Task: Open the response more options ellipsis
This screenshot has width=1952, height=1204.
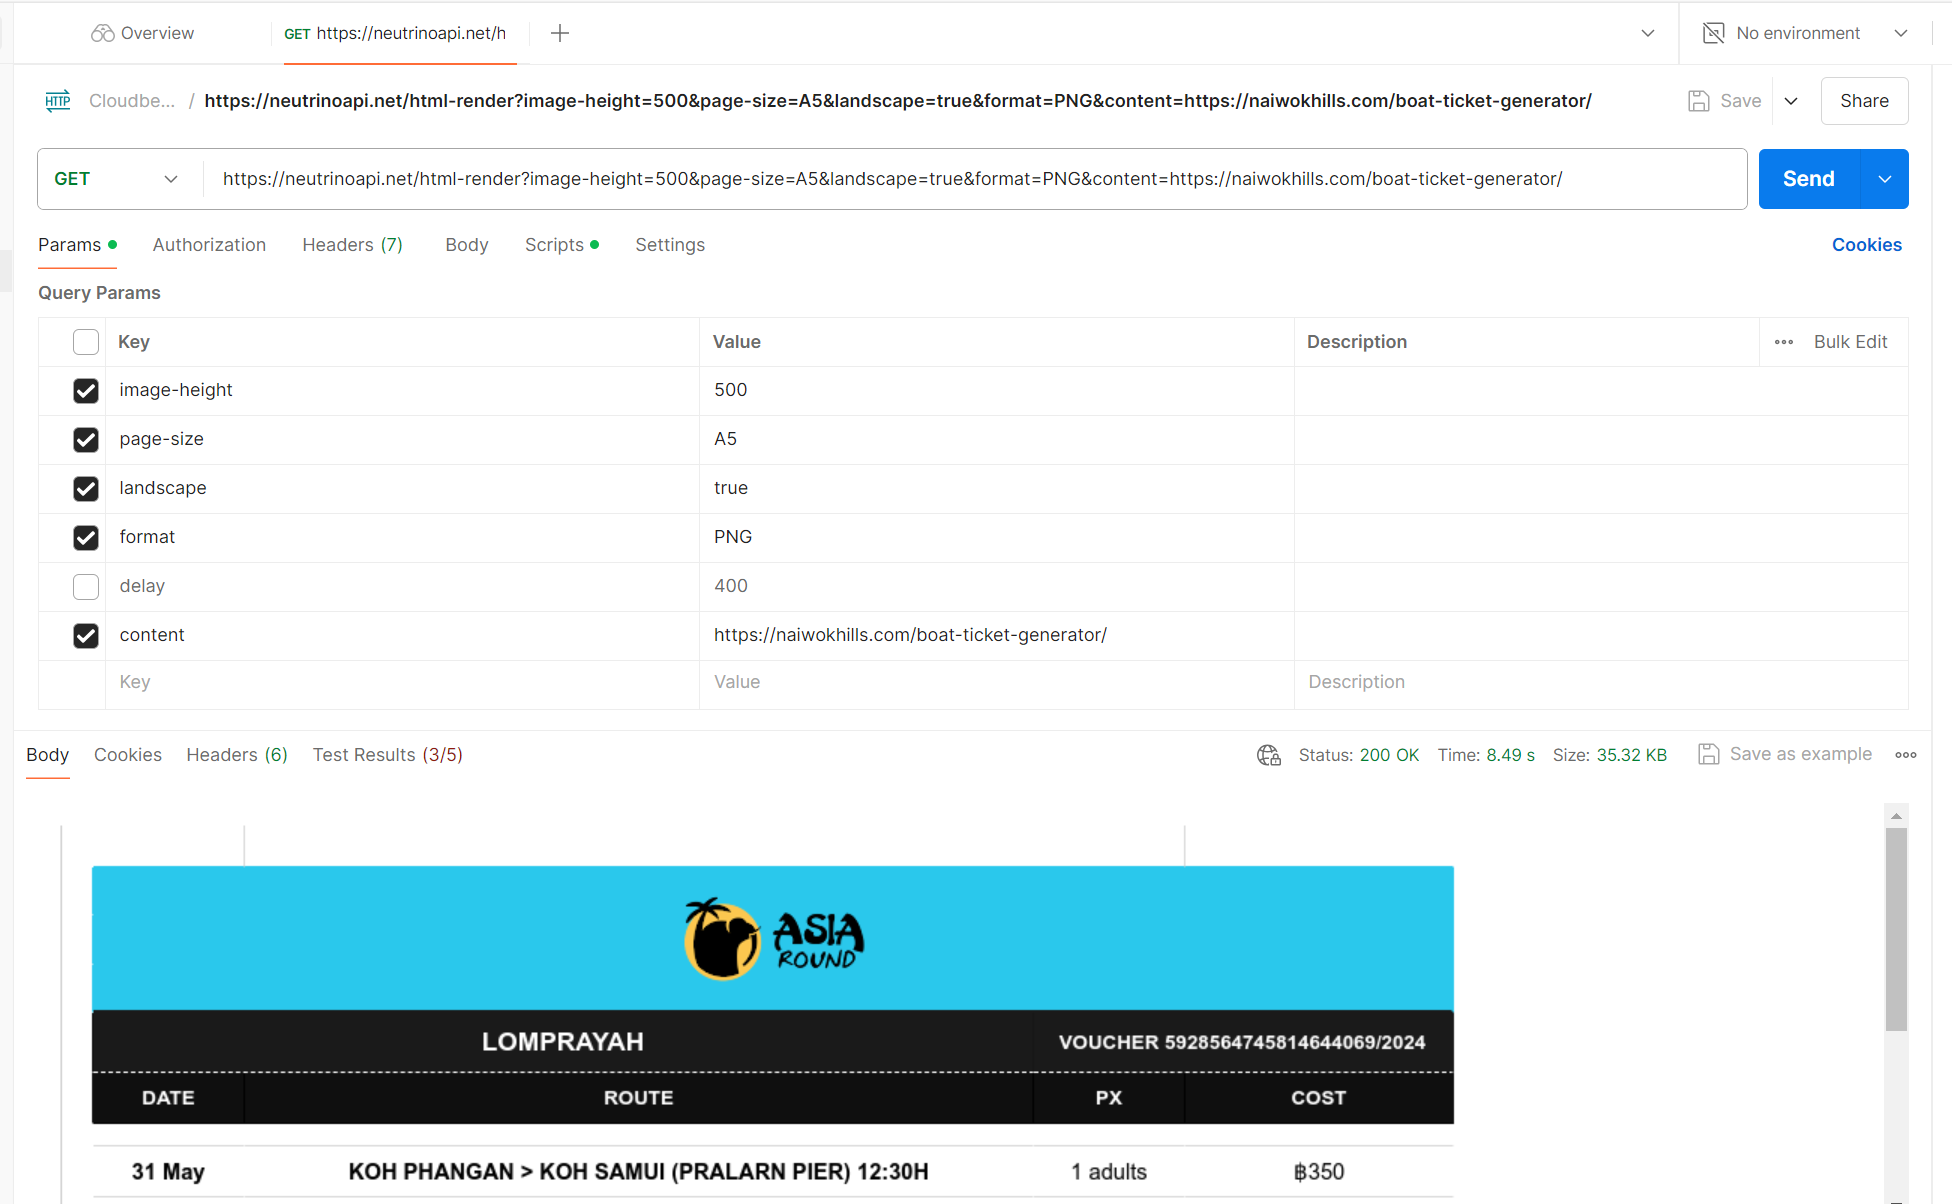Action: point(1906,755)
